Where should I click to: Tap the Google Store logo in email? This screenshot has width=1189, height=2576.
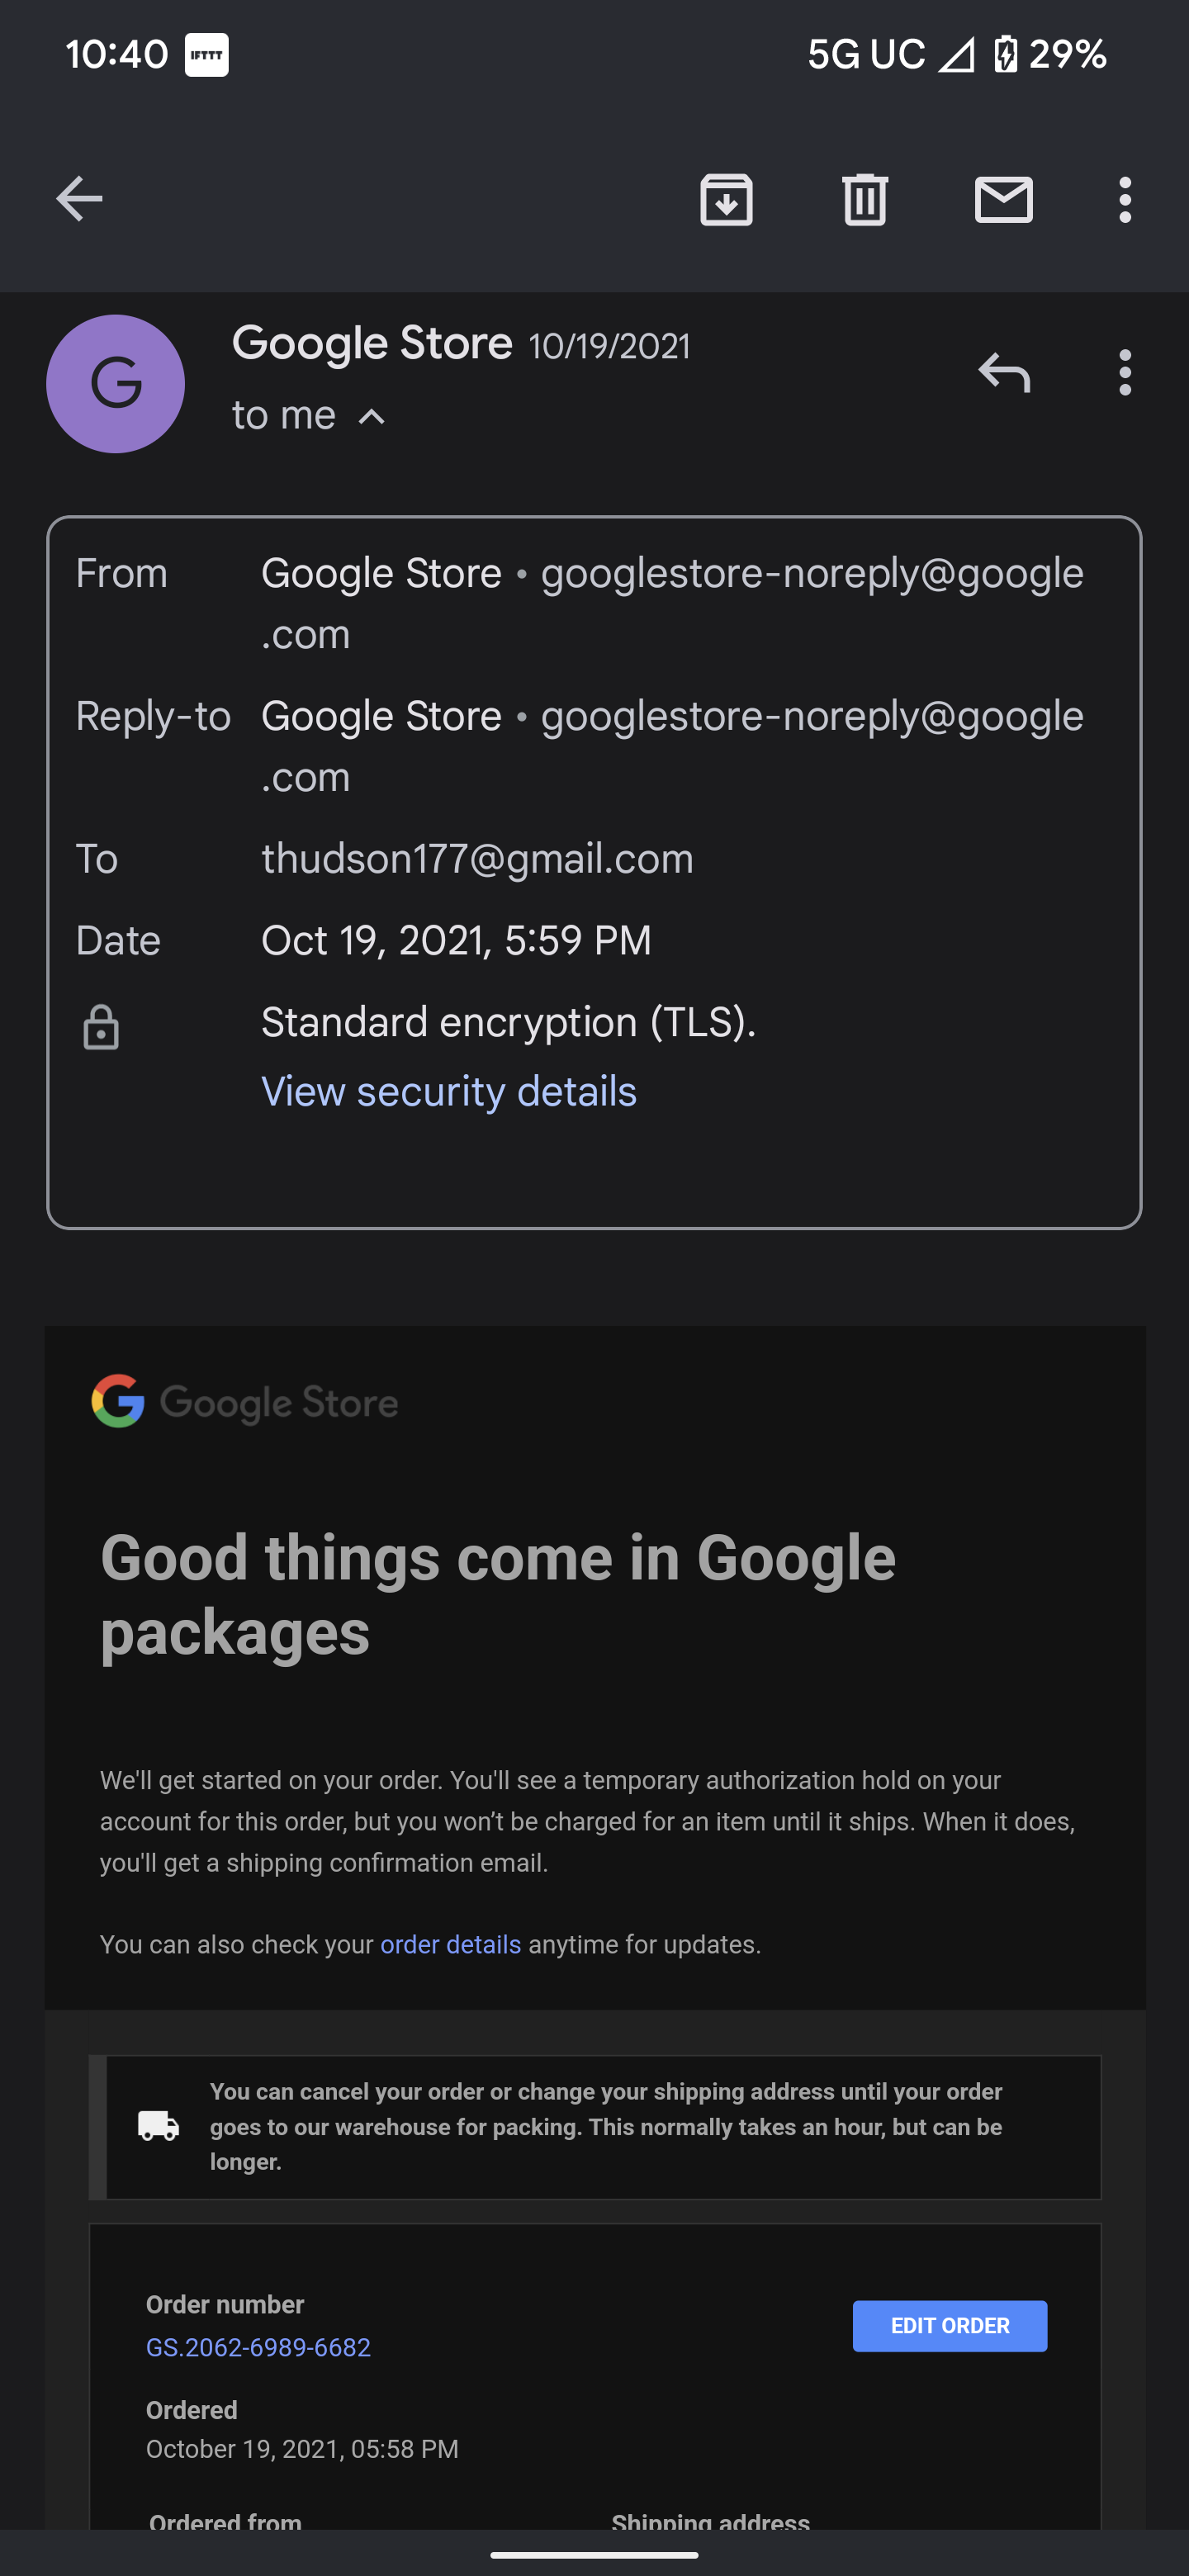pyautogui.click(x=245, y=1402)
